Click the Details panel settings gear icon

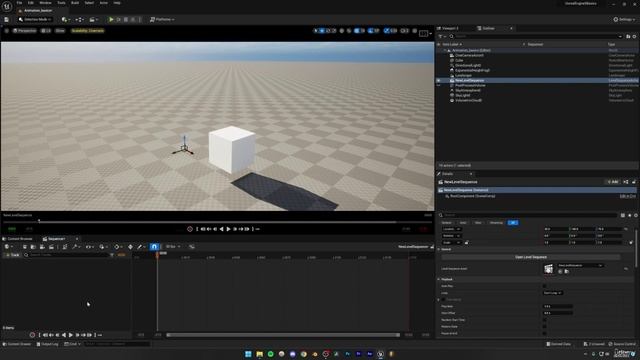click(x=636, y=215)
